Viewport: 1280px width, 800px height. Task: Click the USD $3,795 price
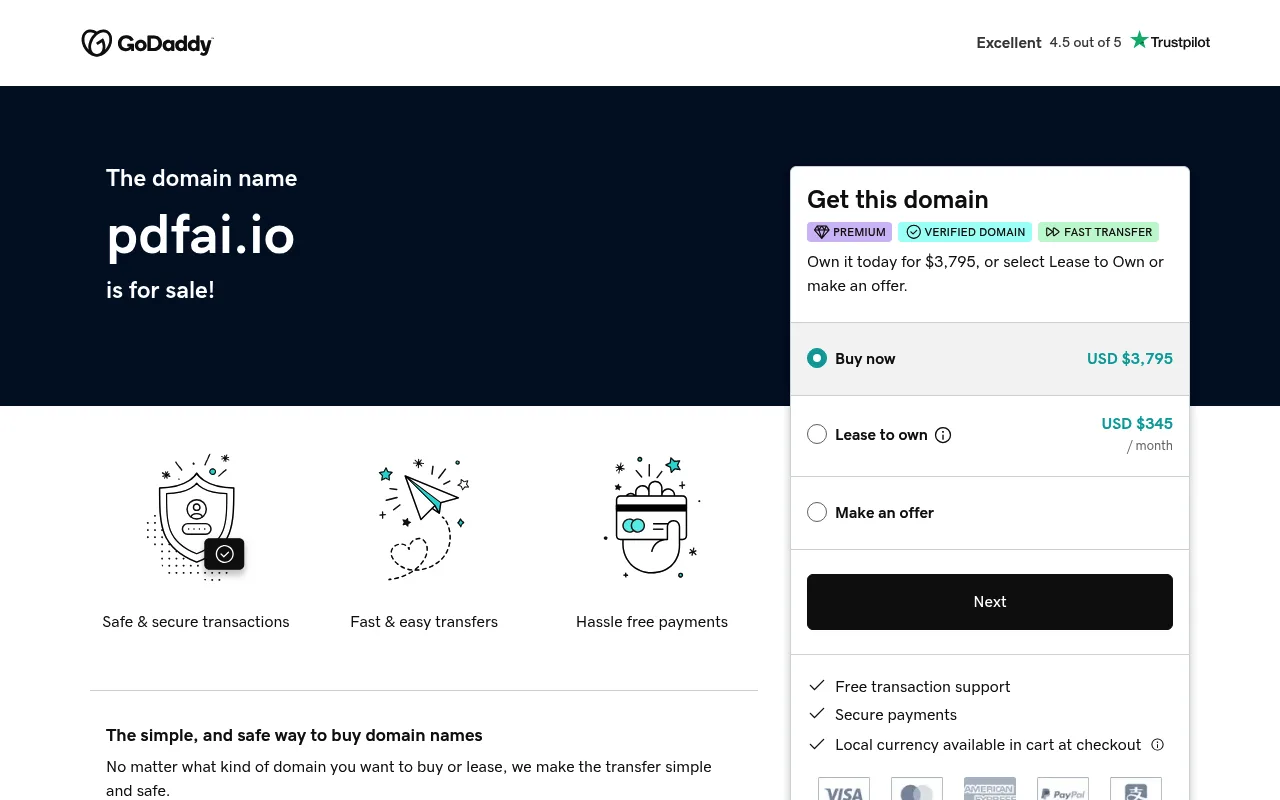click(1130, 358)
